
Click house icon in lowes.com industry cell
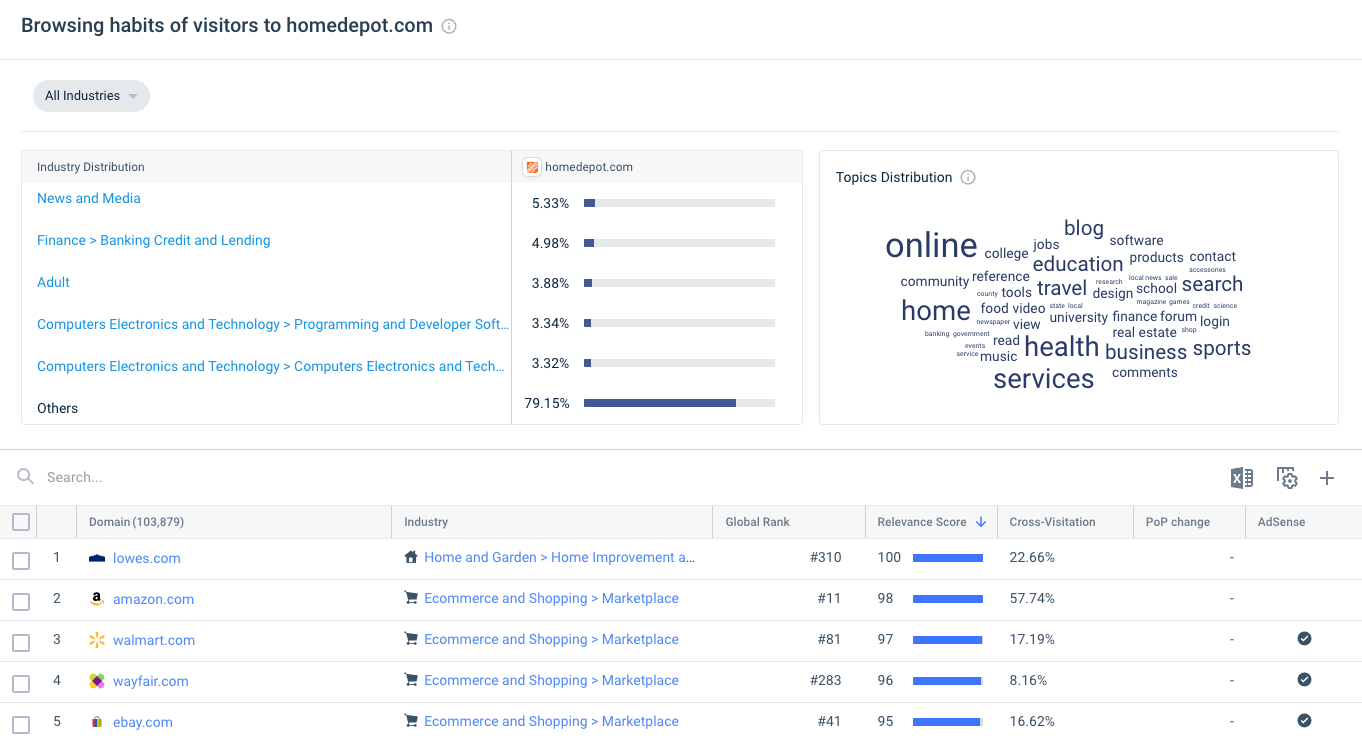tap(411, 557)
